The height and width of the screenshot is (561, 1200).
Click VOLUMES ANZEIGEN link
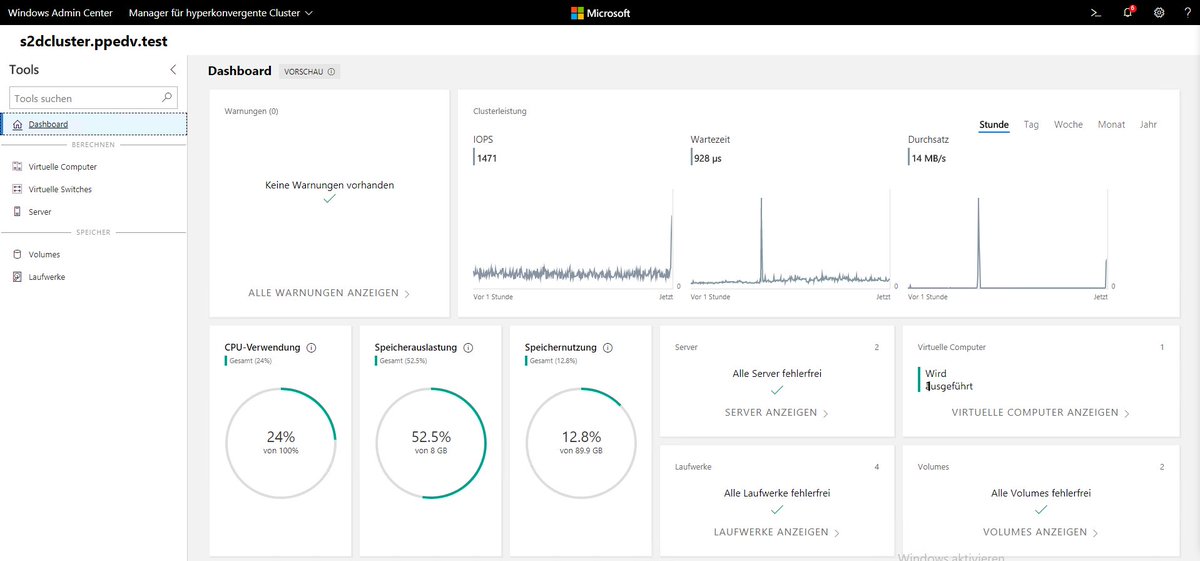click(1040, 532)
